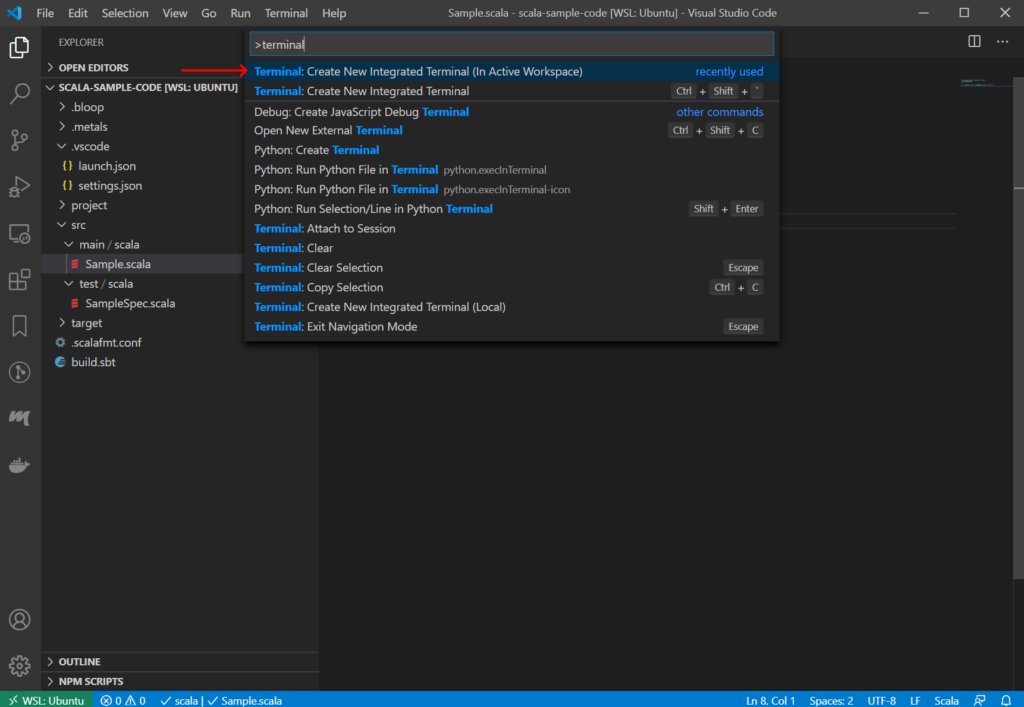Run Terminal: Create New Integrated Terminal (Local)

click(x=380, y=307)
